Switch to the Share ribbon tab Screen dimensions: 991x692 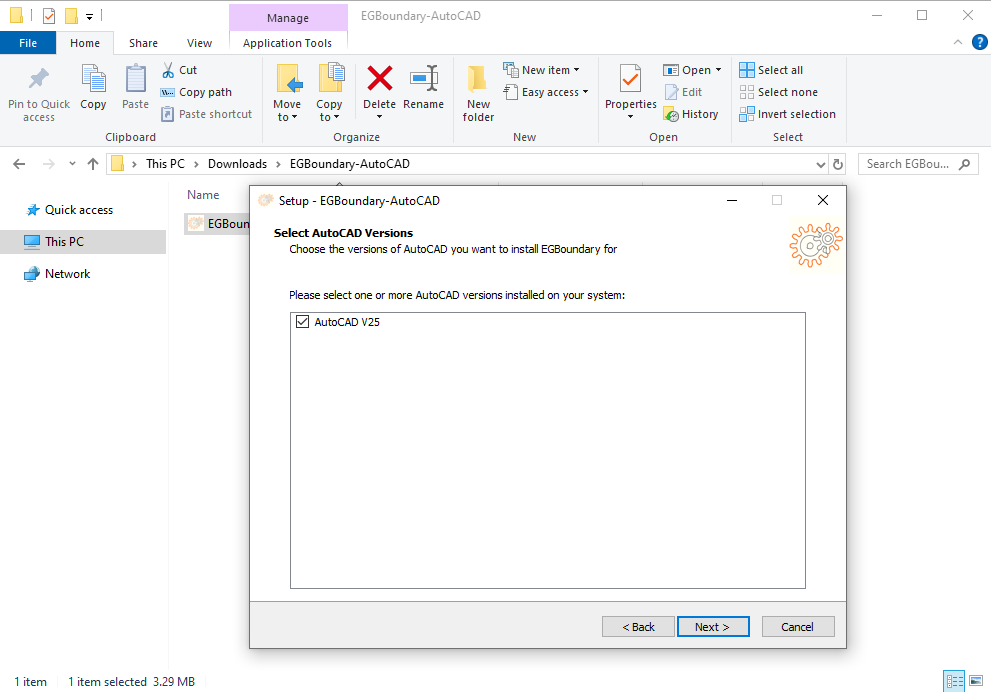click(x=143, y=43)
